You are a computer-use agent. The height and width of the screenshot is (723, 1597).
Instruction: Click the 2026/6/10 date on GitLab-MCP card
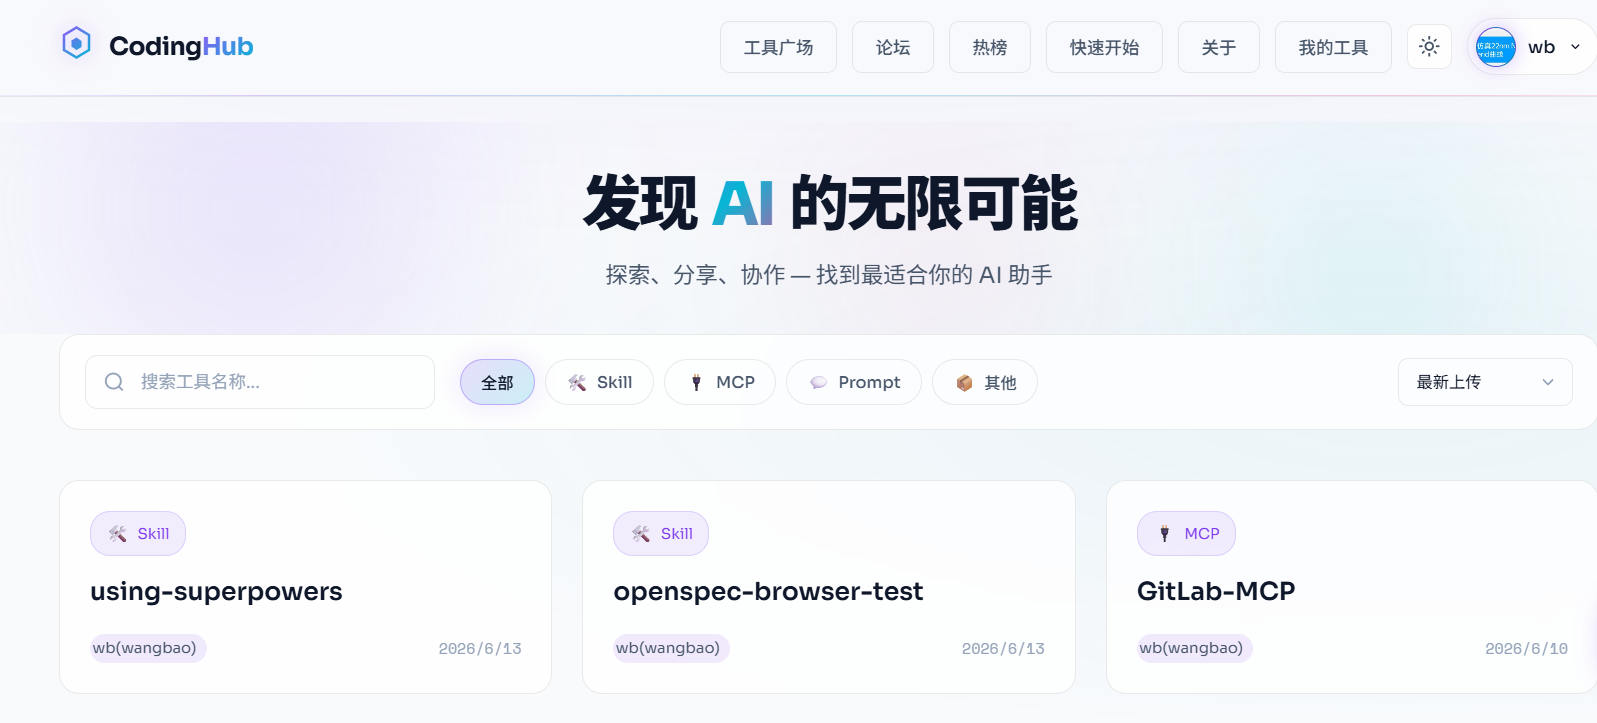tap(1526, 649)
